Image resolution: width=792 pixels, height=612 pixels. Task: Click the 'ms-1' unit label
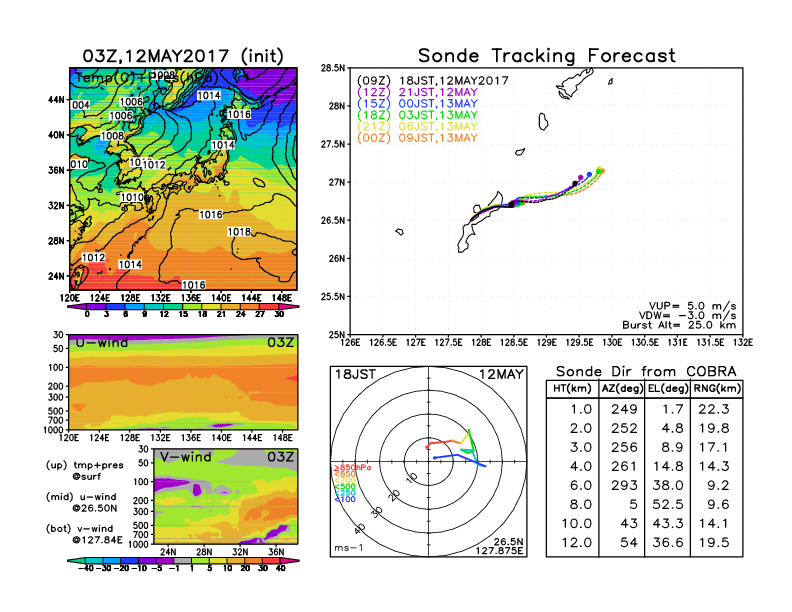click(349, 548)
